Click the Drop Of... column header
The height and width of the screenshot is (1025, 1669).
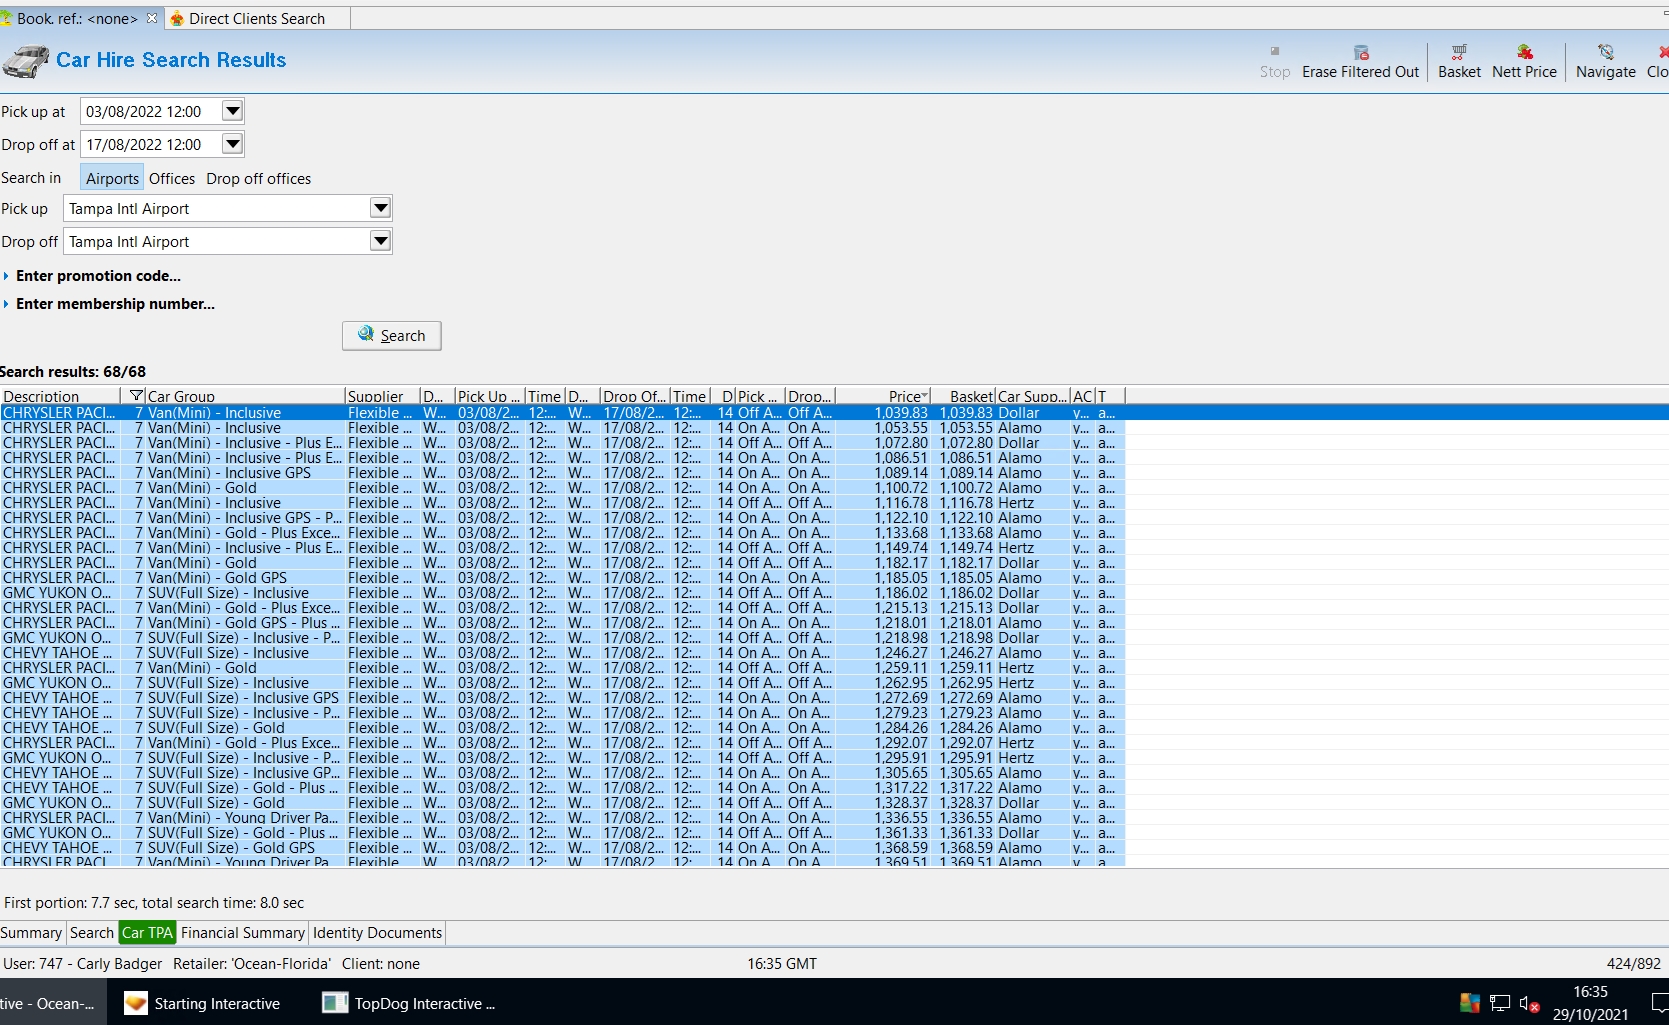coord(634,396)
